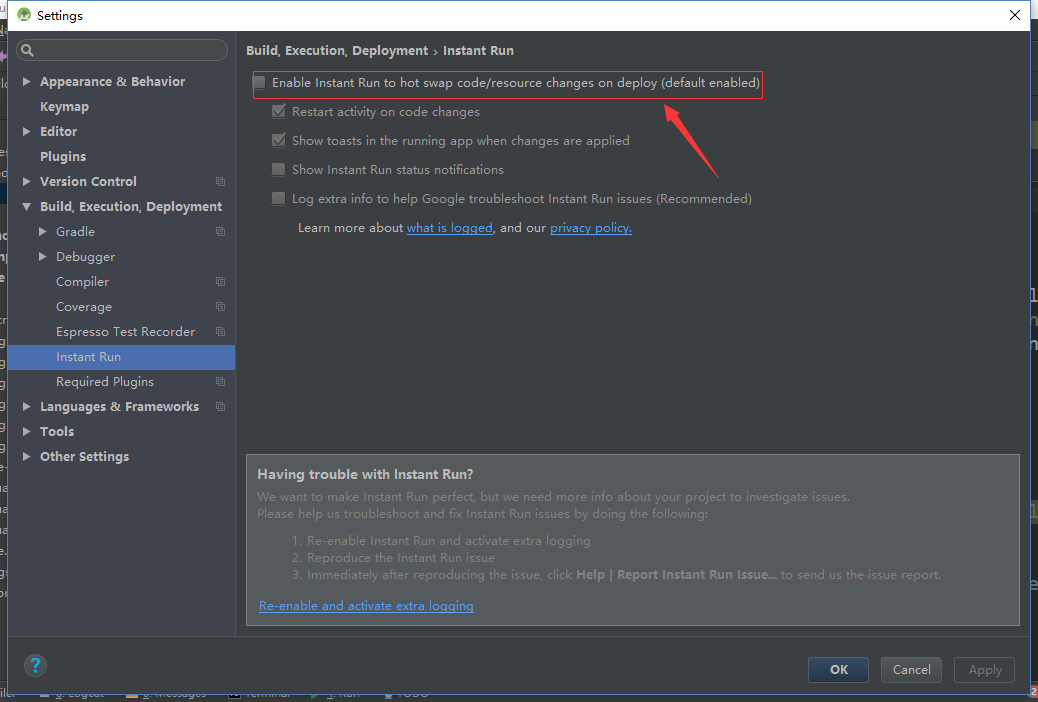Enable Instant Run hot swap checkbox
1038x702 pixels.
coord(259,83)
